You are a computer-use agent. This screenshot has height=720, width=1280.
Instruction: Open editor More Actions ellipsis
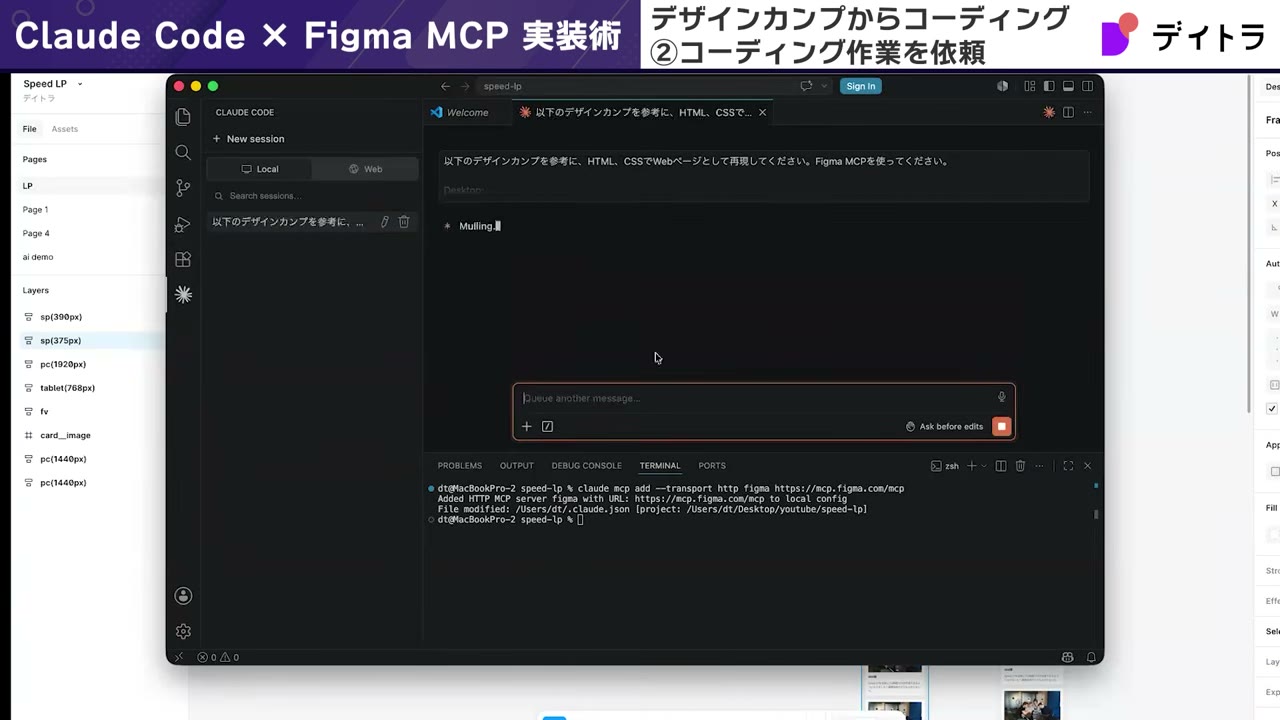coord(1087,112)
